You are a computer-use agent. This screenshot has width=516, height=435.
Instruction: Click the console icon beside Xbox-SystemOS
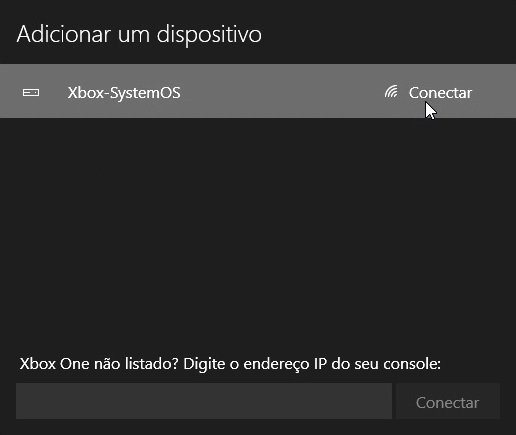pos(31,92)
